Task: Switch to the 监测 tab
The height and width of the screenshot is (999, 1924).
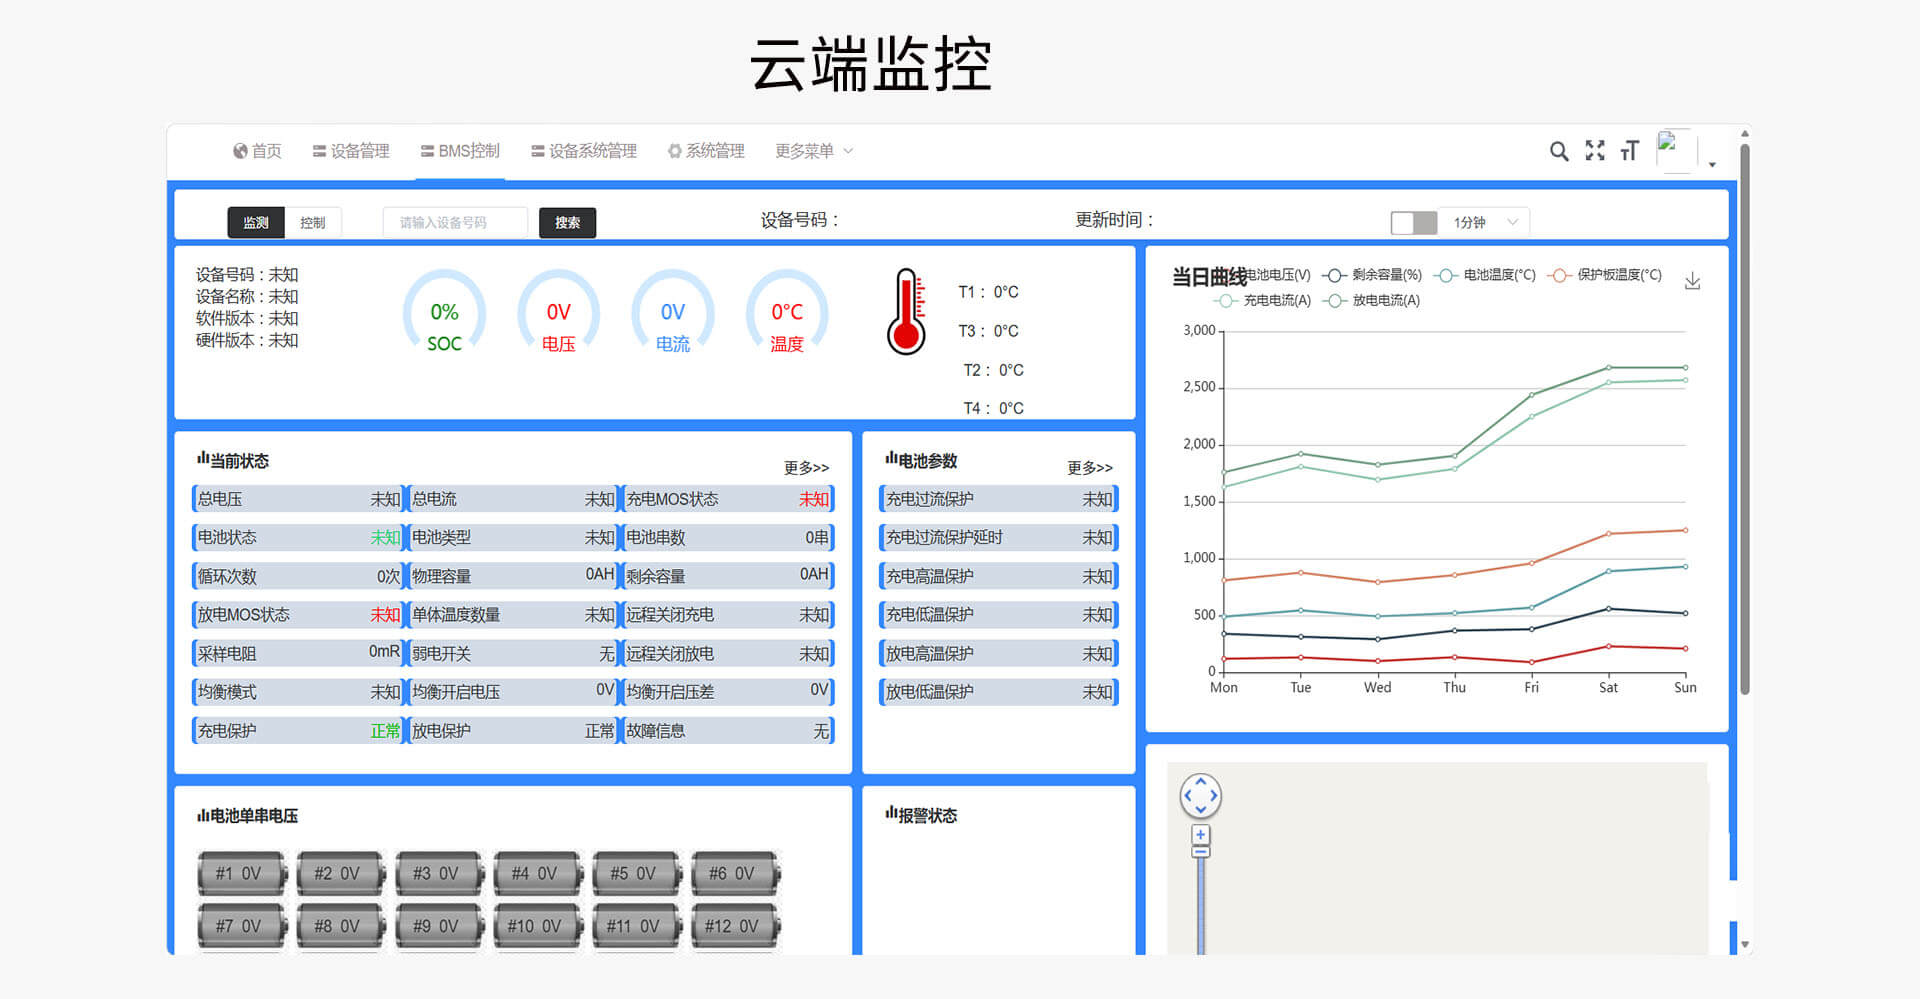Action: point(257,223)
